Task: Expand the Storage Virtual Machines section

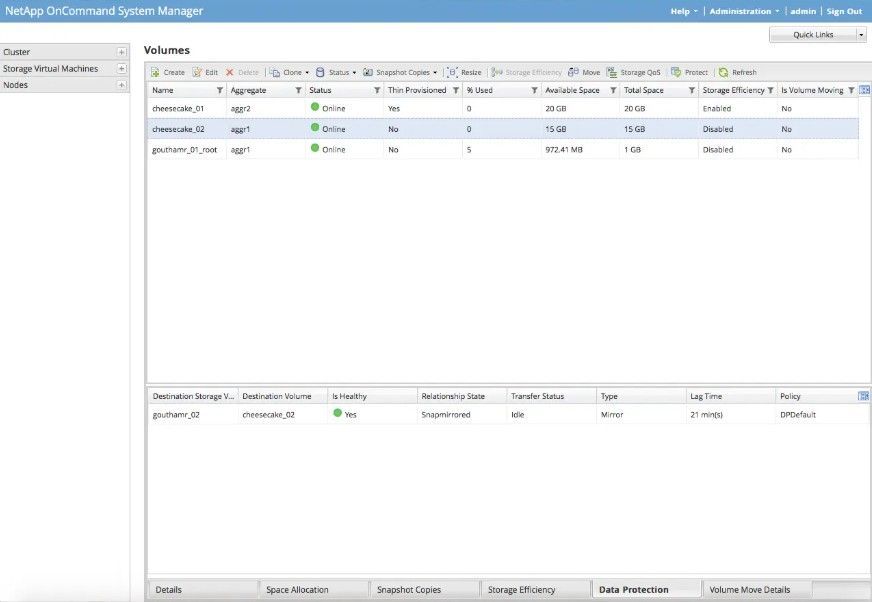Action: [121, 69]
